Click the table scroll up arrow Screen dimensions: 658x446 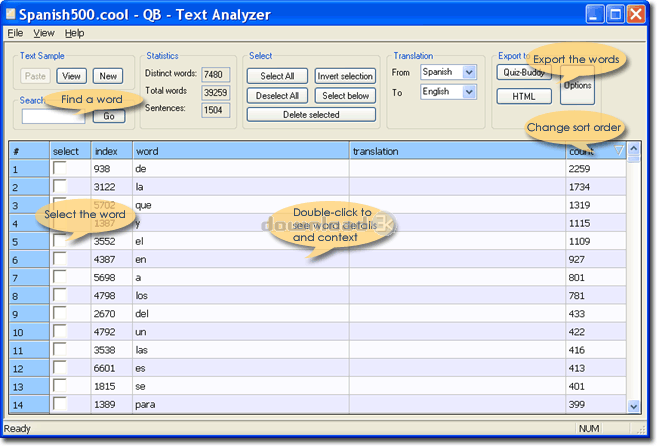coord(634,148)
